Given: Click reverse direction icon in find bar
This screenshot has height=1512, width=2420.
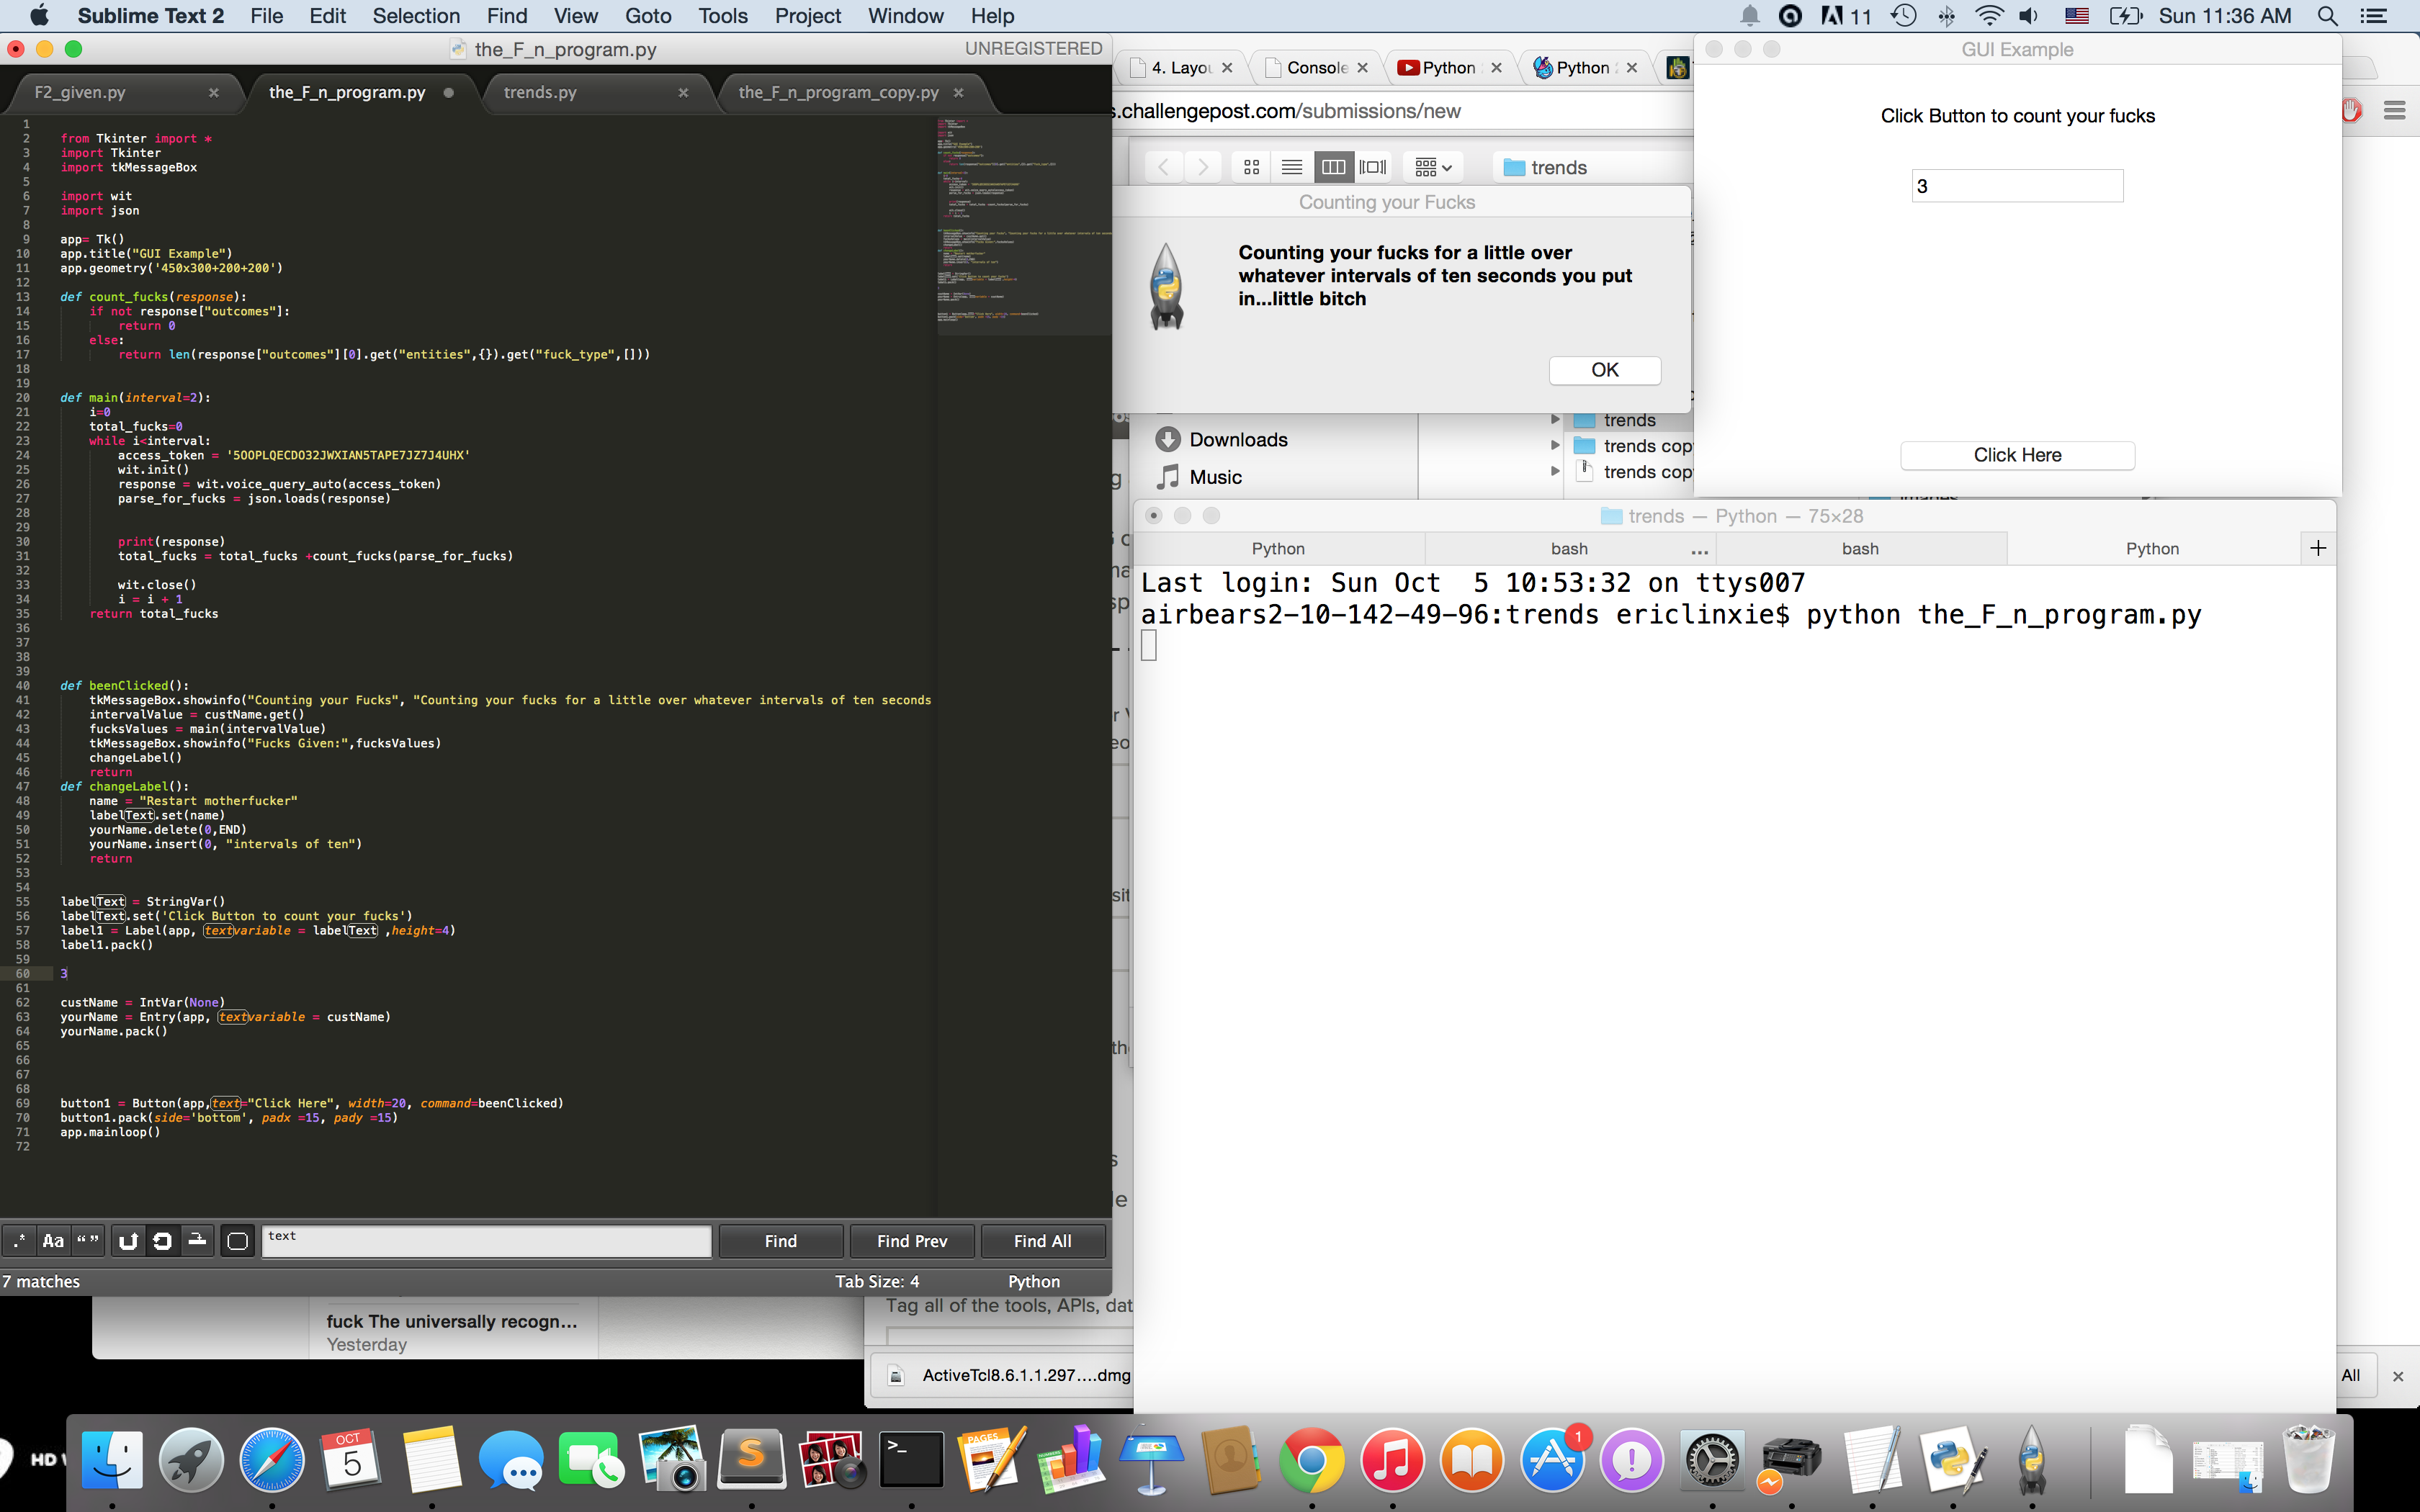Looking at the screenshot, I should (x=128, y=1241).
